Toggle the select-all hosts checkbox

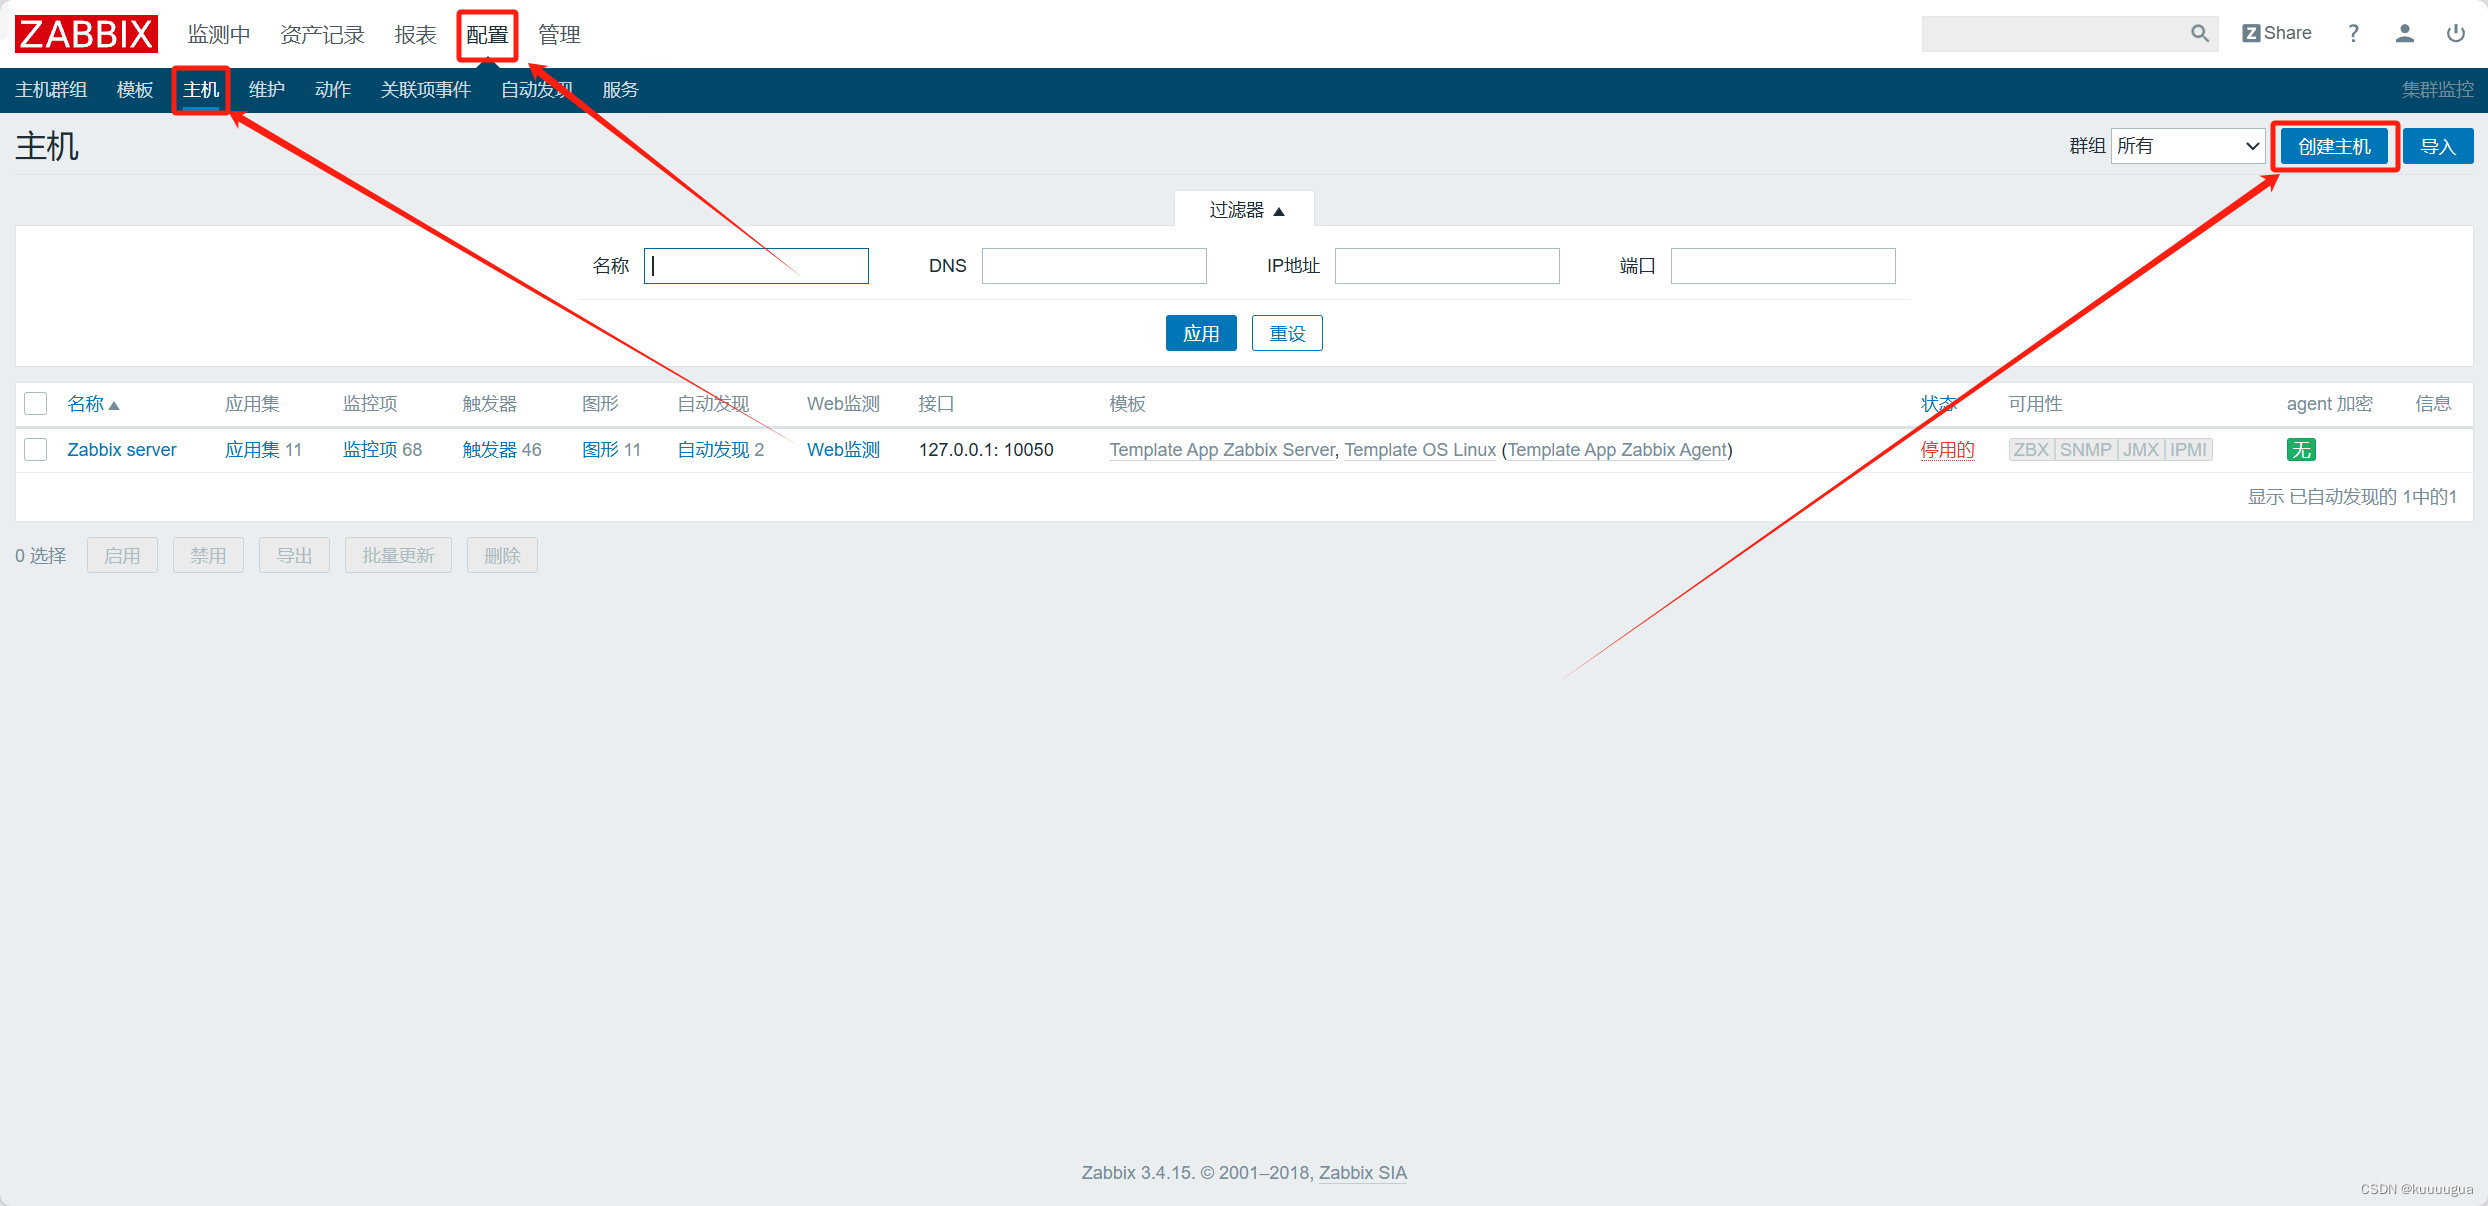click(x=36, y=403)
